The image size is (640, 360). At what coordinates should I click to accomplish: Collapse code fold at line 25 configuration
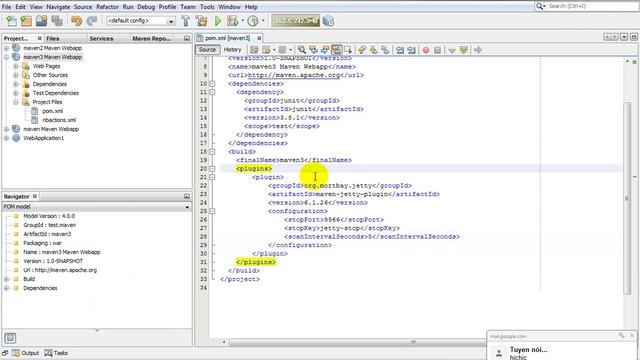(212, 211)
